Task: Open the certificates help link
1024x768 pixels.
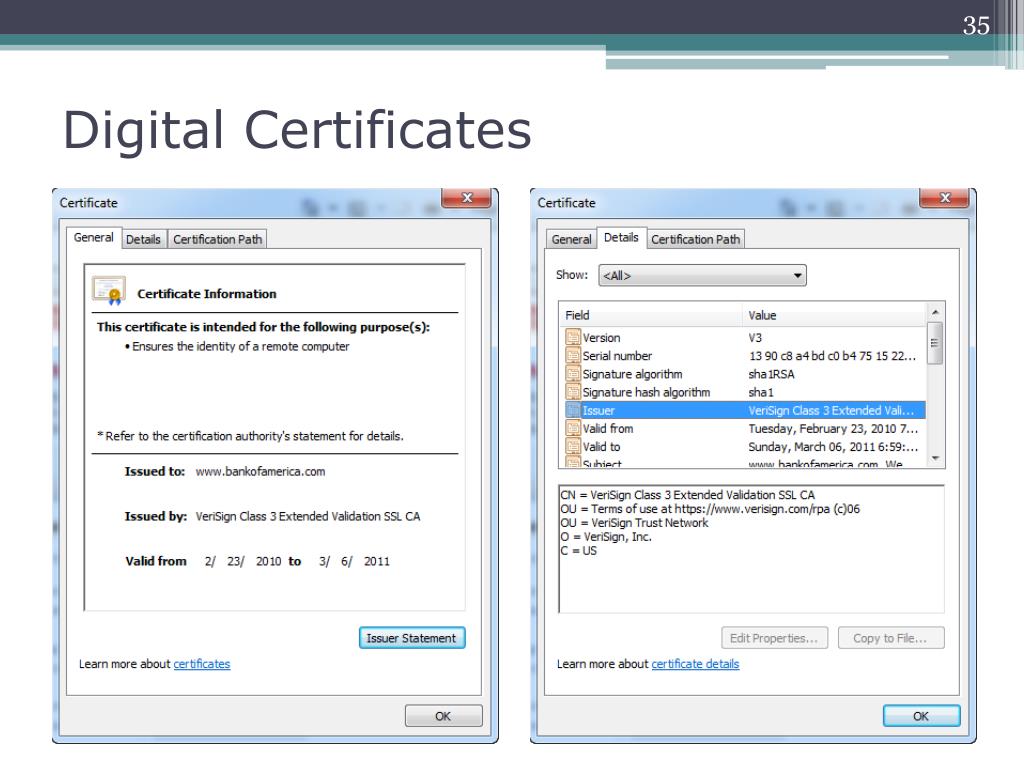Action: coord(202,664)
